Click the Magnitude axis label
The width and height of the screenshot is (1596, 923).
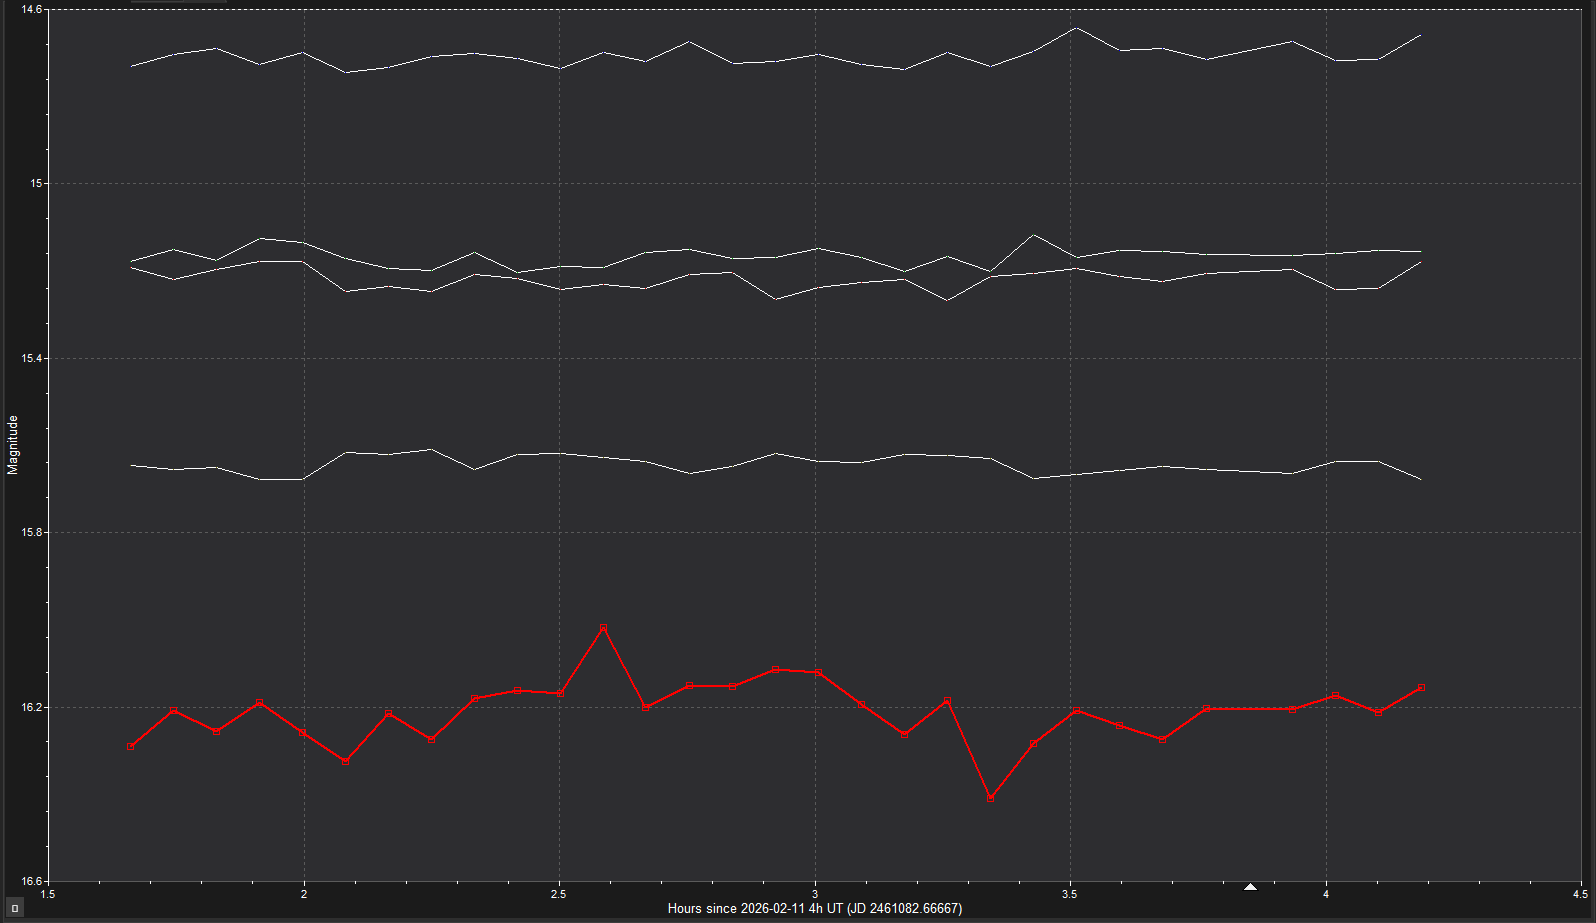(13, 445)
